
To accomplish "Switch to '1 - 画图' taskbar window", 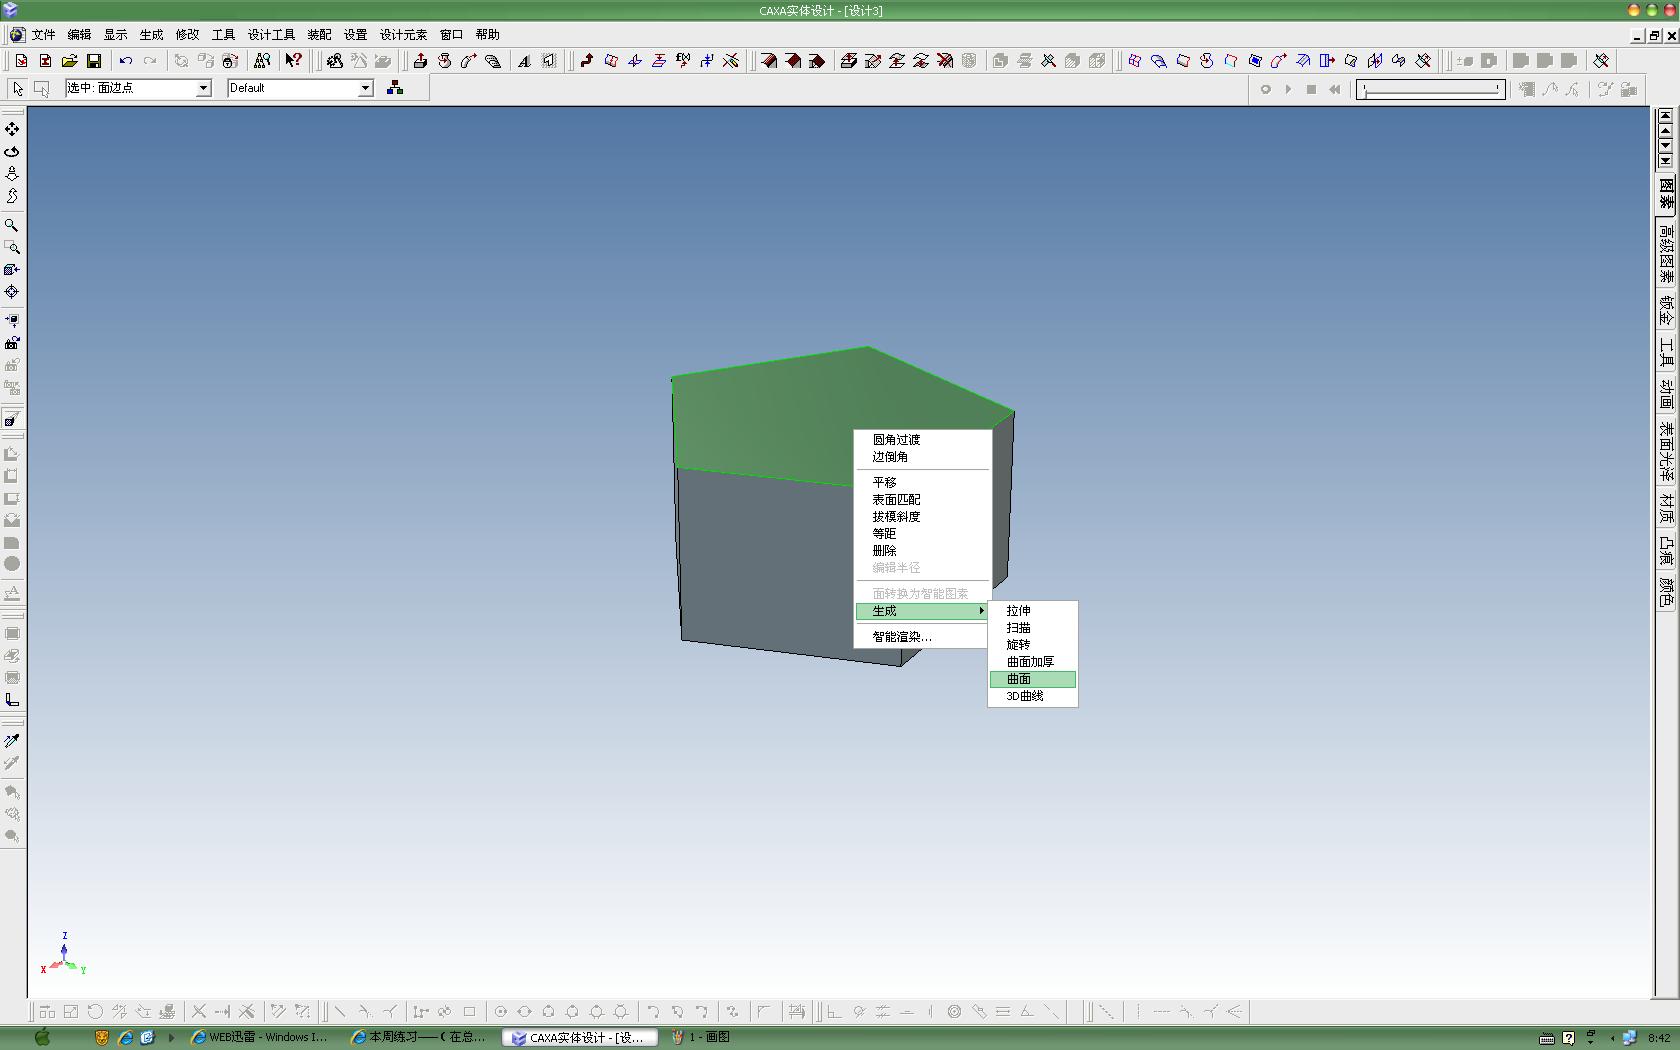I will (x=700, y=1038).
